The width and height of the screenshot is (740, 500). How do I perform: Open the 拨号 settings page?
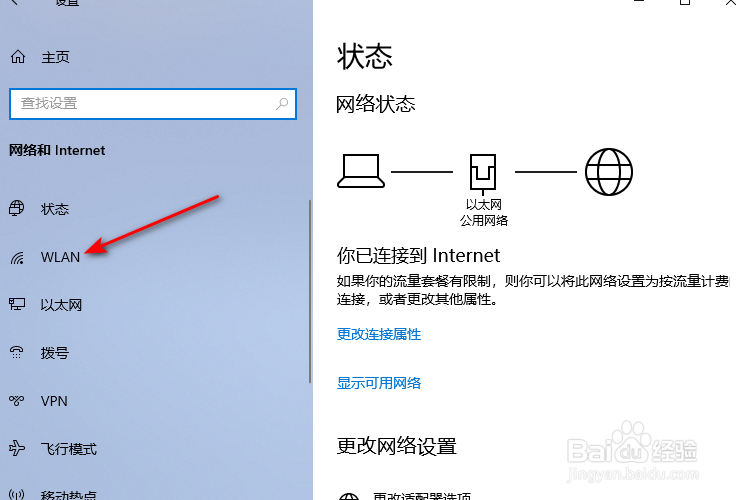(55, 353)
